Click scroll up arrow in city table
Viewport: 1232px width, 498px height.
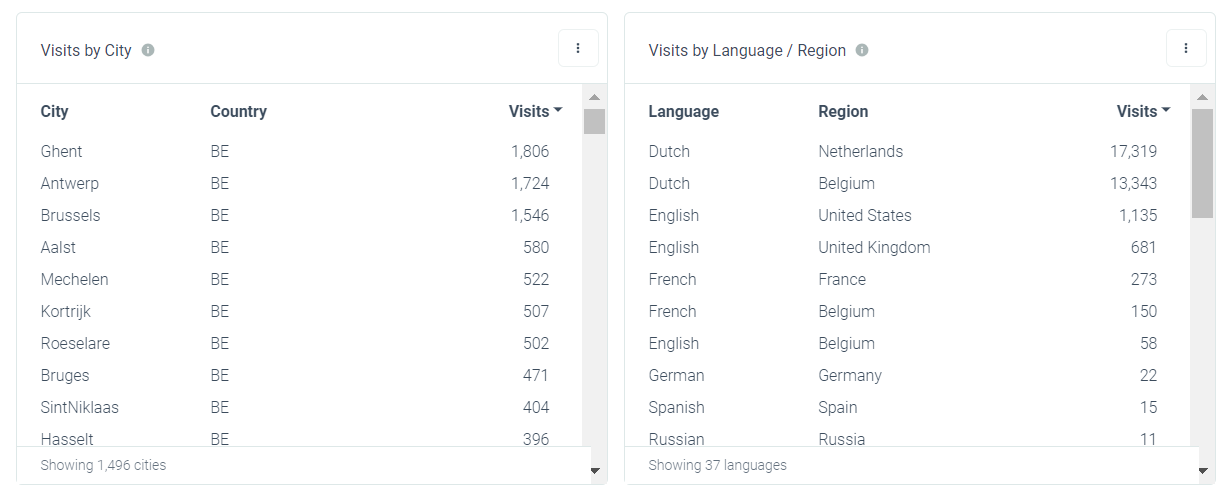pyautogui.click(x=594, y=97)
